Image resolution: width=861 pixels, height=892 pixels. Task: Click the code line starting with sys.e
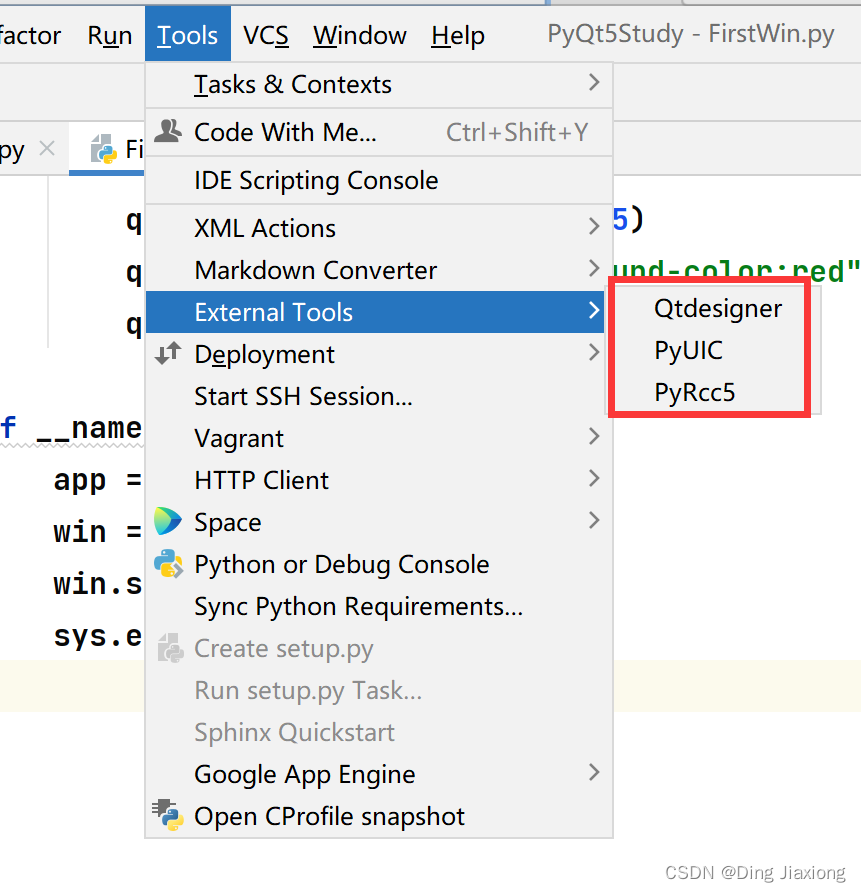click(x=97, y=636)
